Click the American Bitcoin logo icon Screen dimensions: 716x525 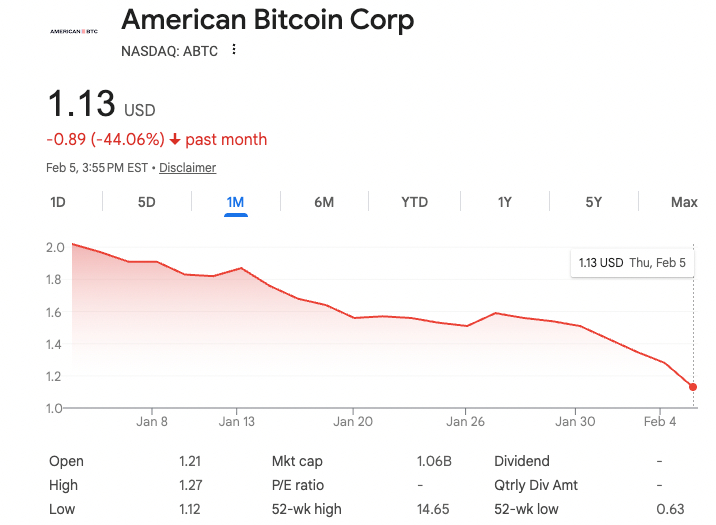pyautogui.click(x=74, y=31)
